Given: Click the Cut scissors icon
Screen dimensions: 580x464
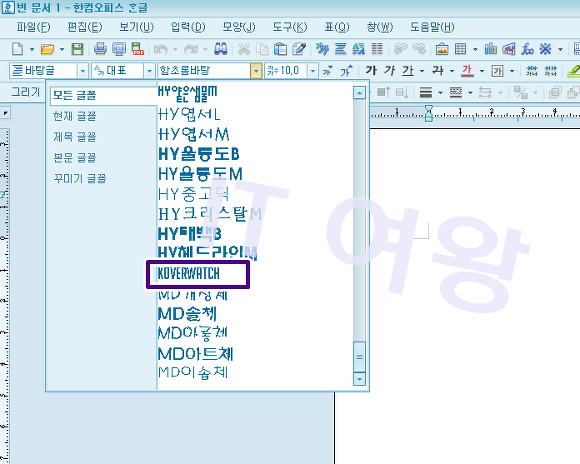Looking at the screenshot, I should (x=244, y=49).
